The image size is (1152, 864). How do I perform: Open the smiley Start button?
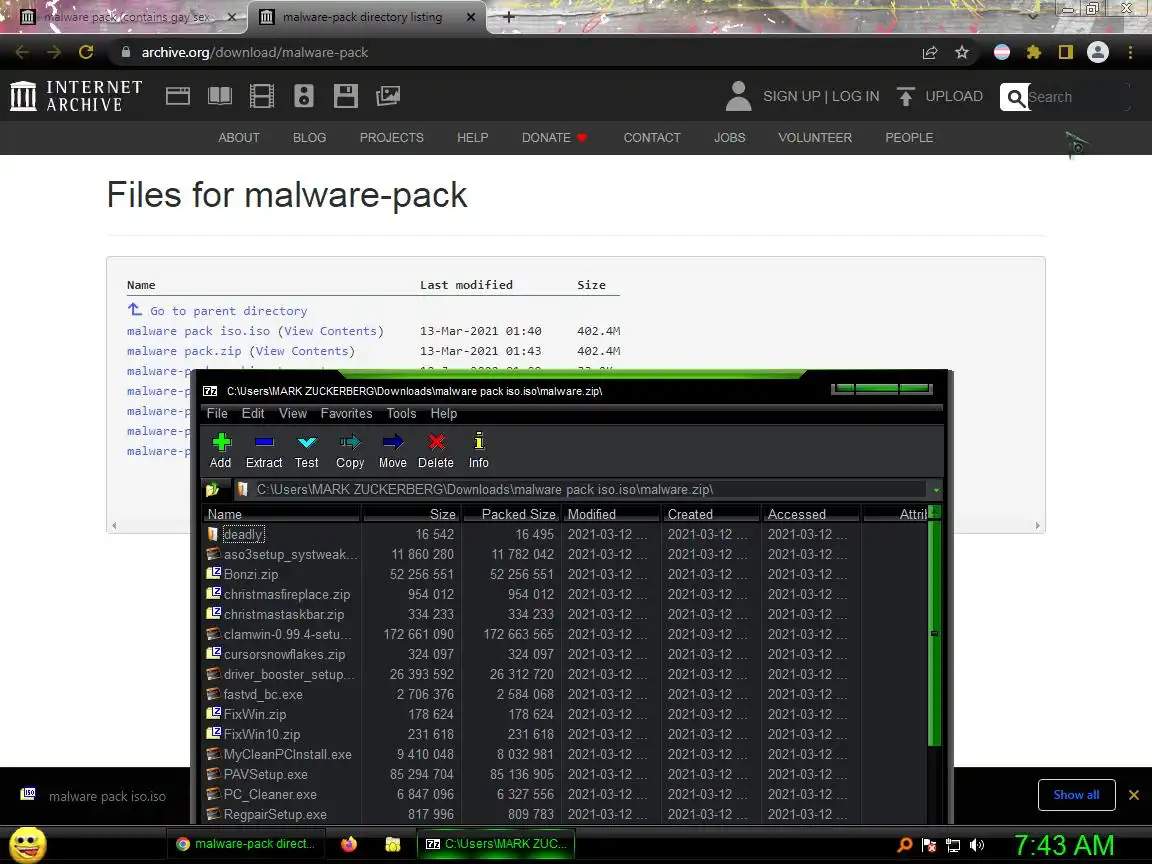tap(28, 844)
